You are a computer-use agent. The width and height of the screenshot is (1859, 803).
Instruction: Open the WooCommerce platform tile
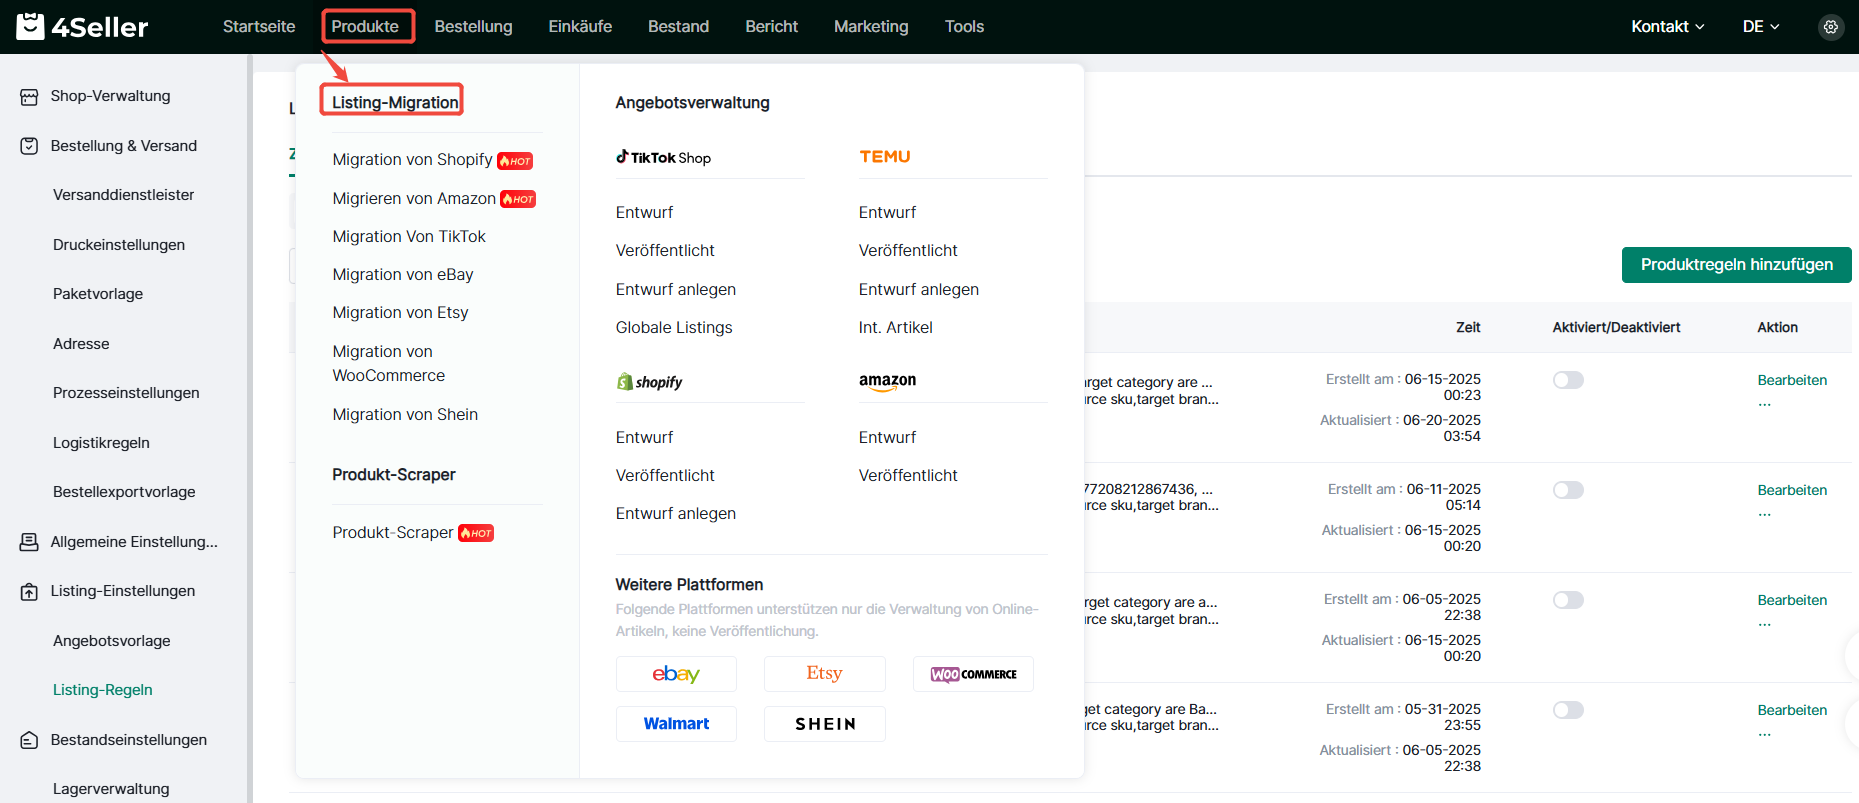pos(973,674)
